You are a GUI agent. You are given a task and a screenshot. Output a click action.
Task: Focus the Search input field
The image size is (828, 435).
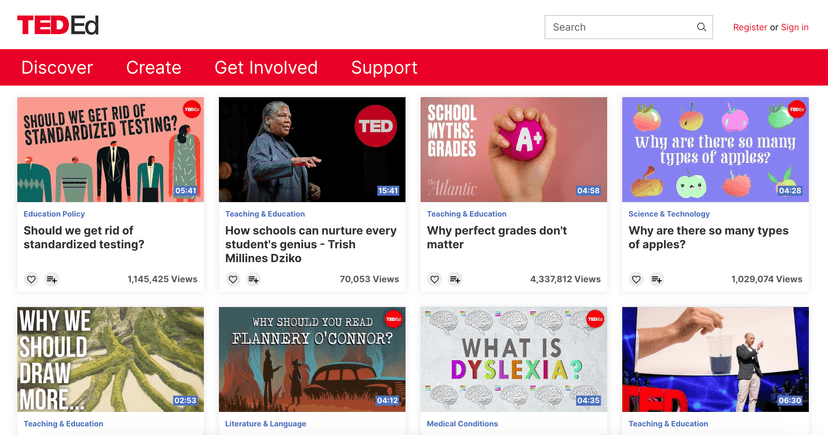pyautogui.click(x=620, y=27)
